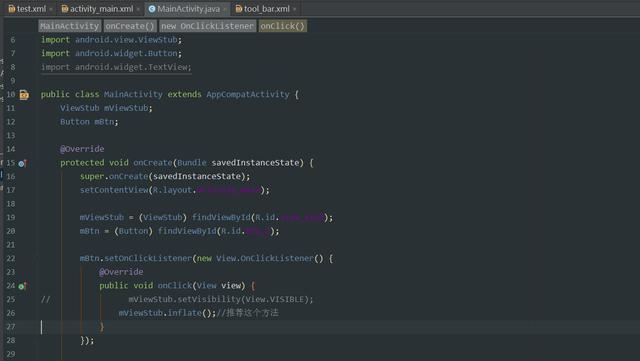Click savedInstanceState parameter on line 15
This screenshot has height=361, width=640.
pos(255,163)
